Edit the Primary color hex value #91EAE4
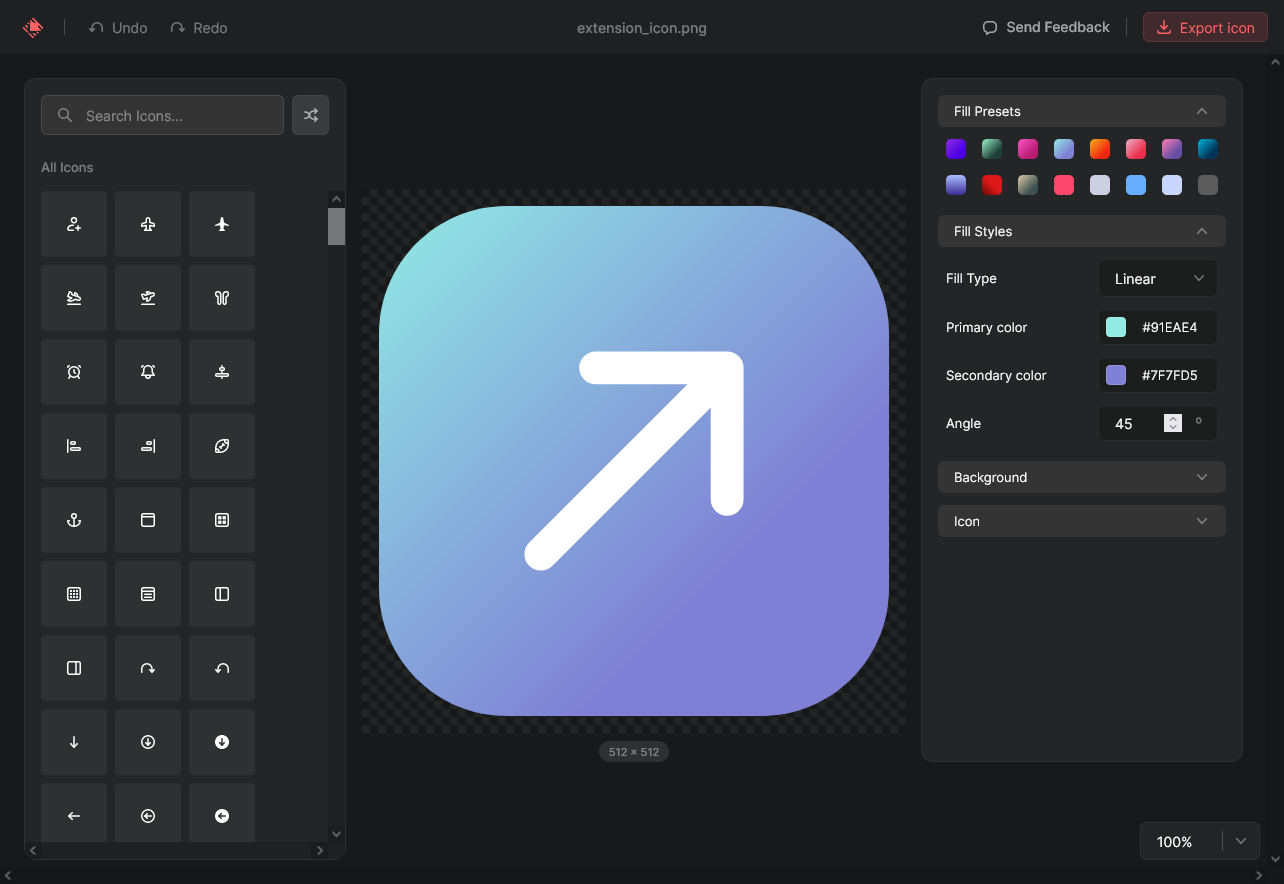1284x884 pixels. point(1170,327)
